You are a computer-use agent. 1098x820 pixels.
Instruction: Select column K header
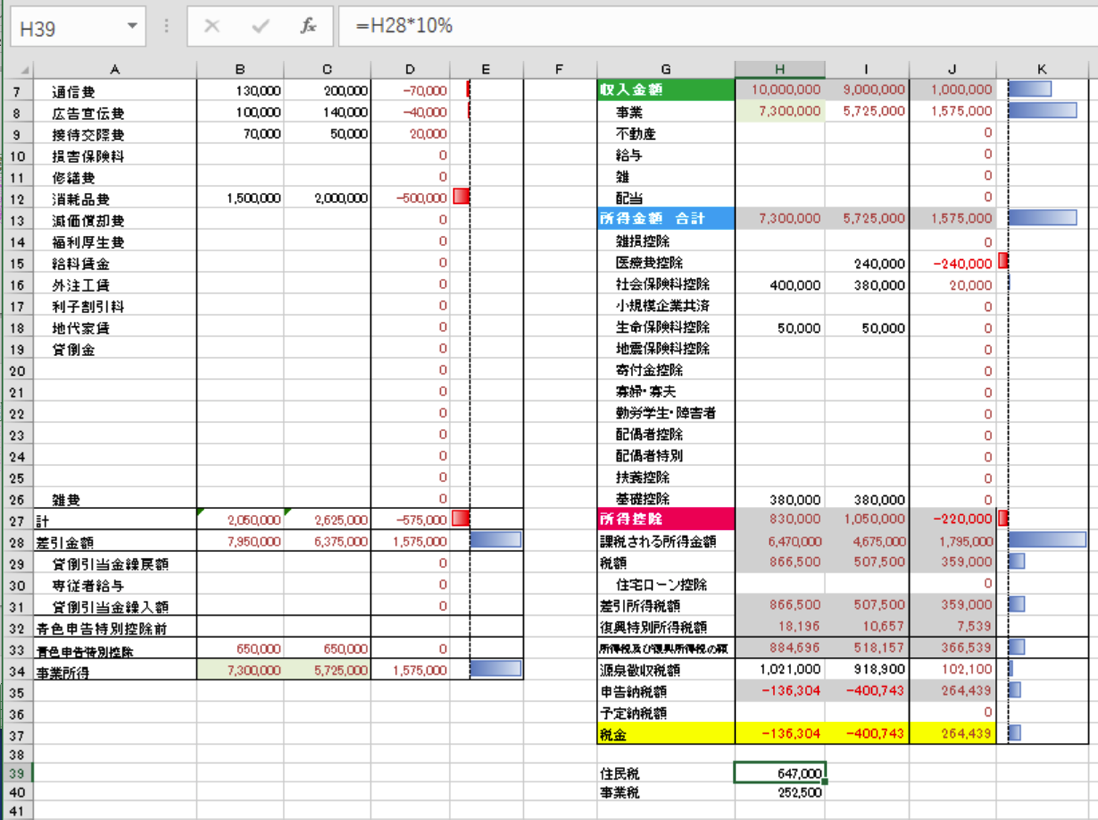[1042, 69]
